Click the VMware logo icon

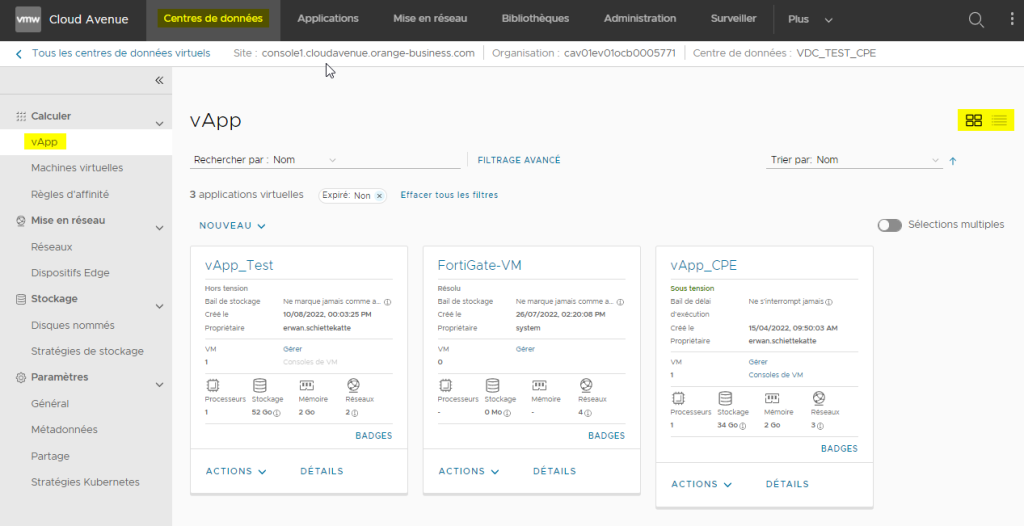(28, 19)
